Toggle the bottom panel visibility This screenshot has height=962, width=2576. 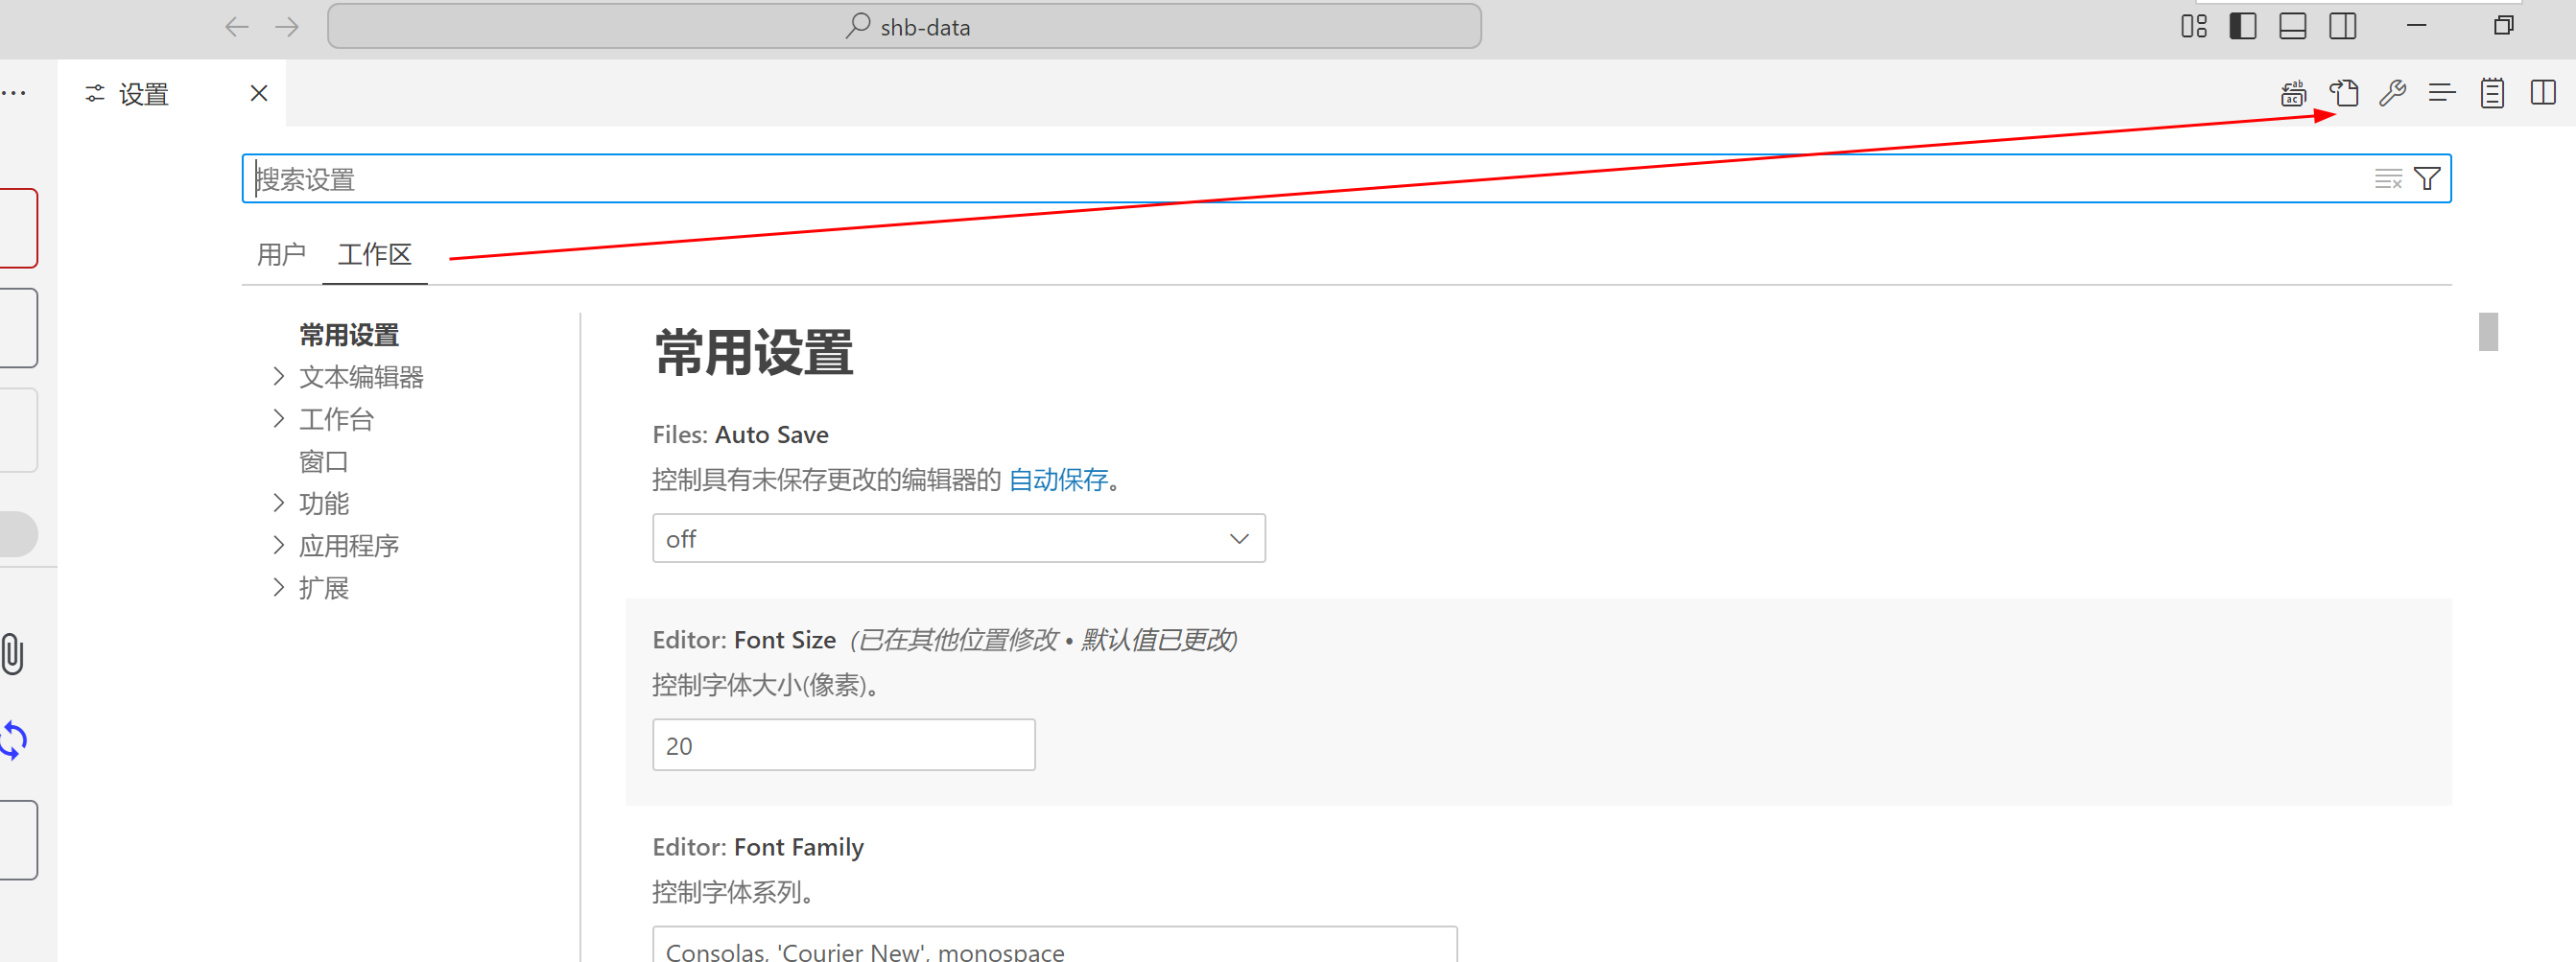[2292, 27]
